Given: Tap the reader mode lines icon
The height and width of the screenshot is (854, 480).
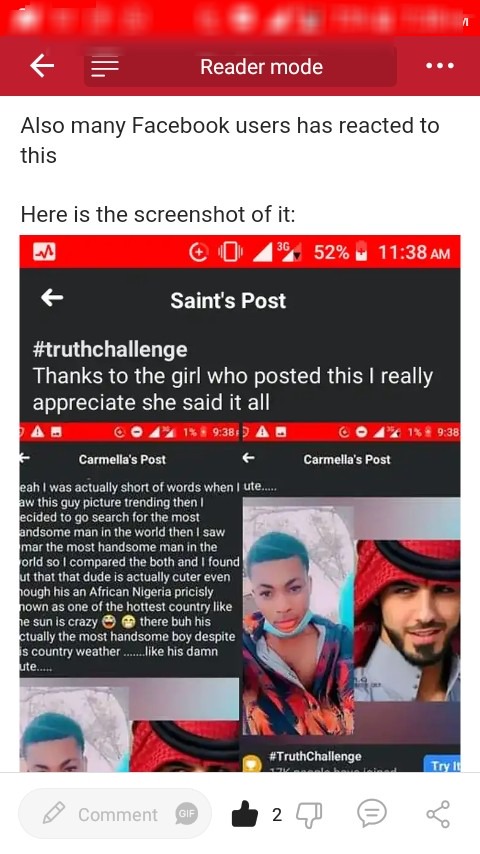Looking at the screenshot, I should click(105, 67).
